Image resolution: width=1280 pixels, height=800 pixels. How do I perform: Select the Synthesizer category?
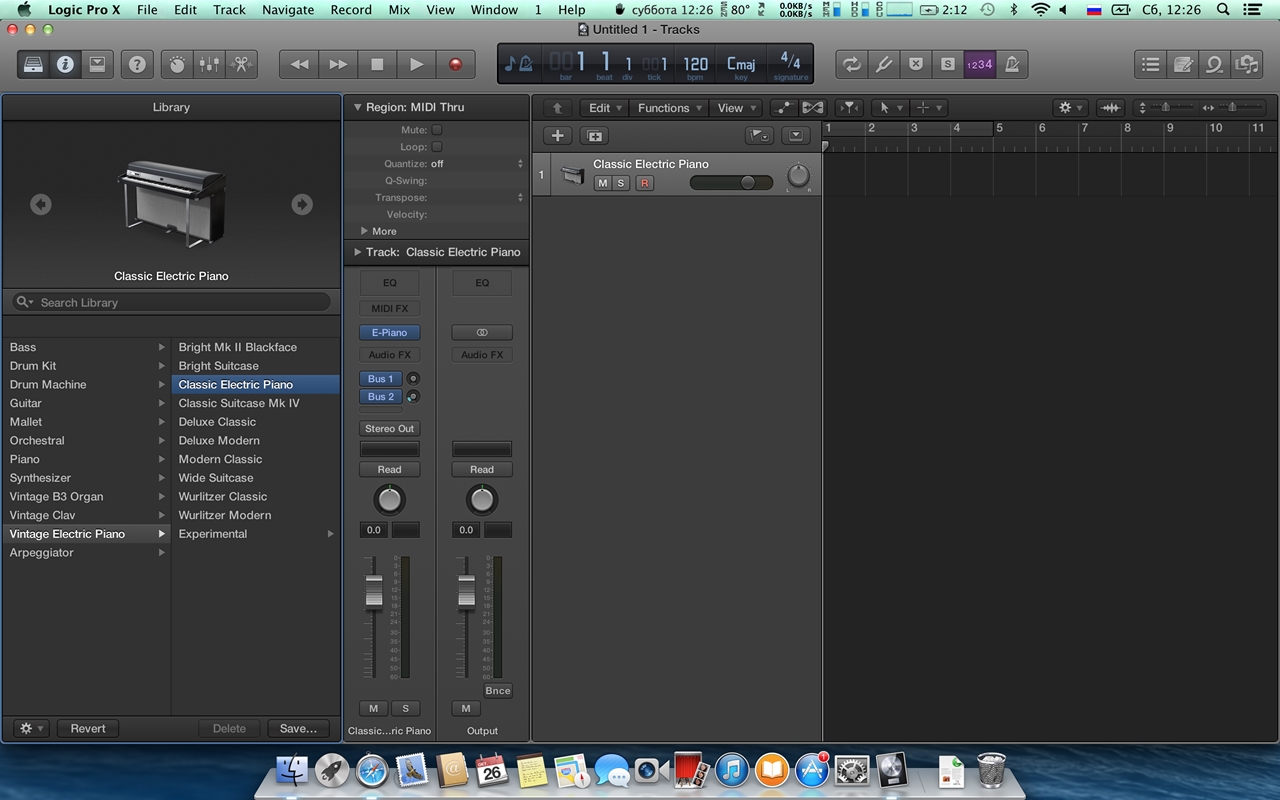coord(86,478)
